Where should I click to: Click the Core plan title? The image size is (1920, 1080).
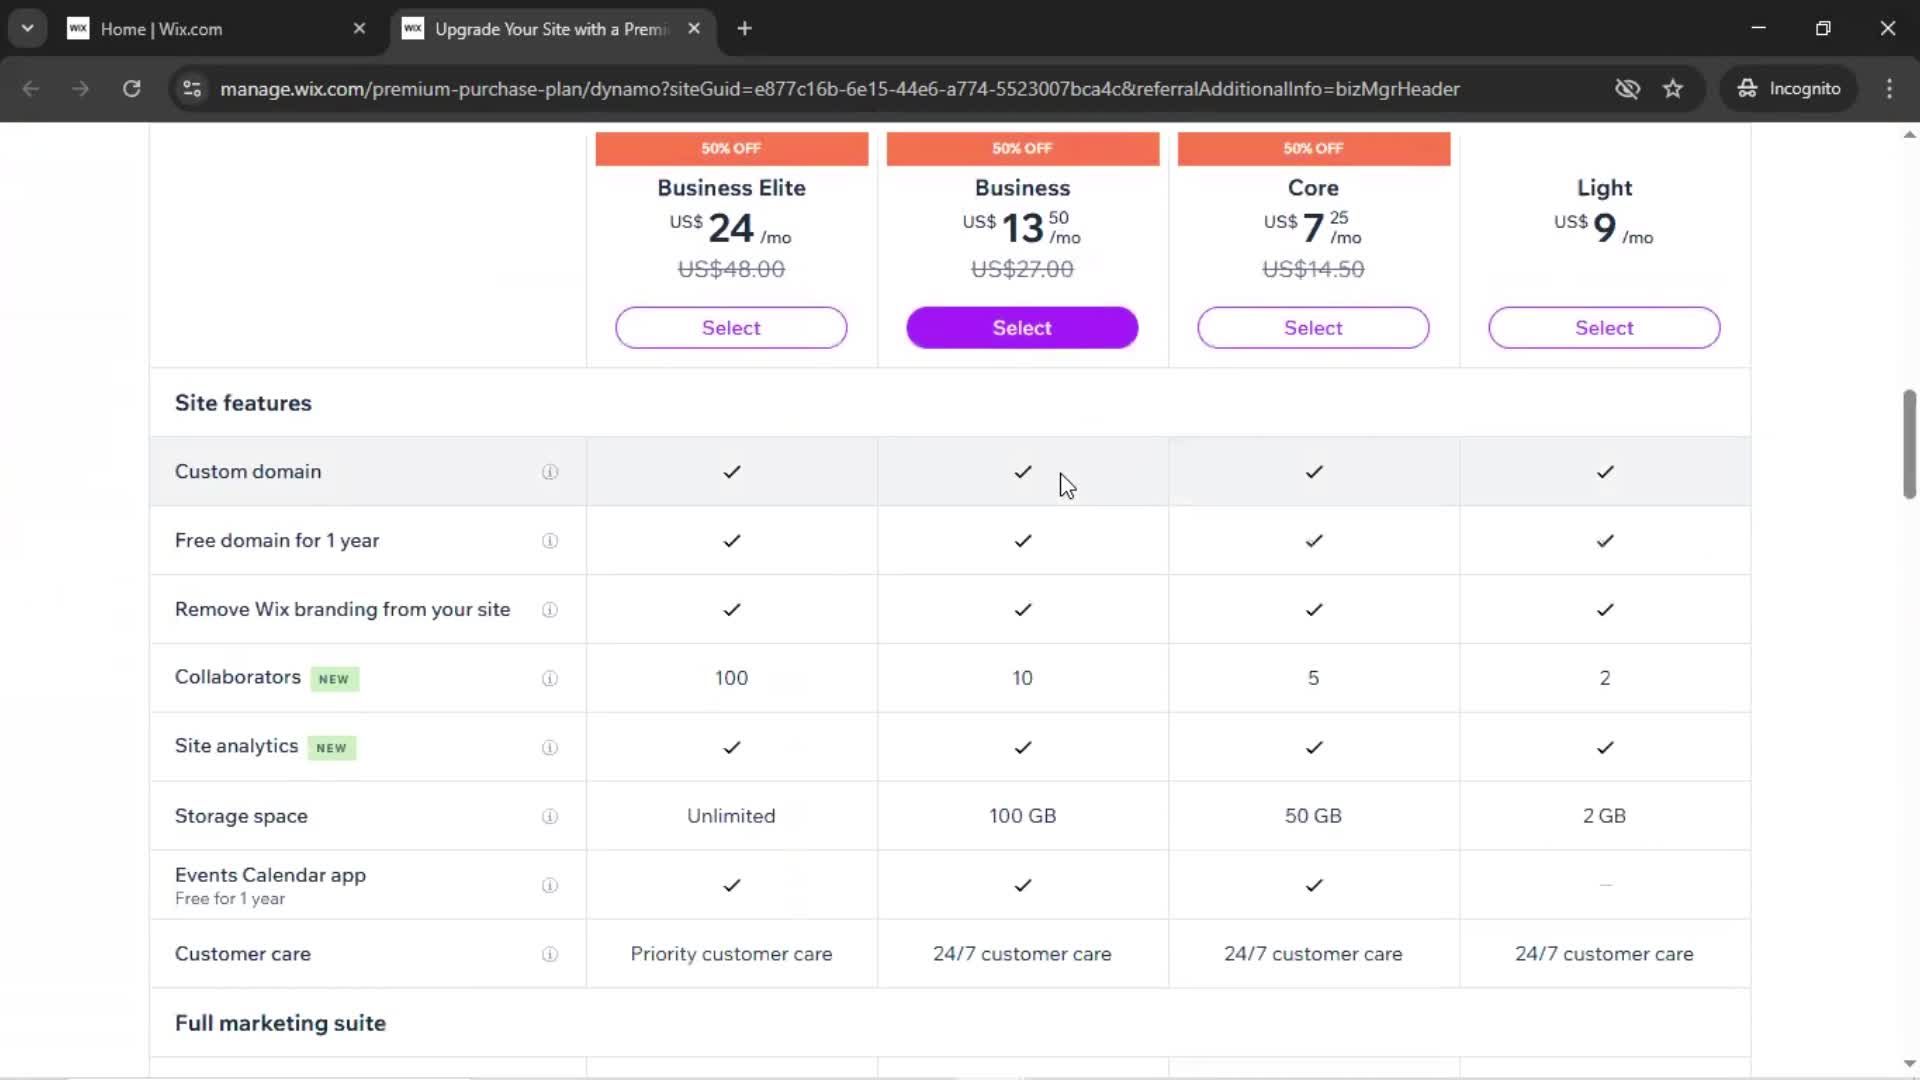tap(1313, 188)
